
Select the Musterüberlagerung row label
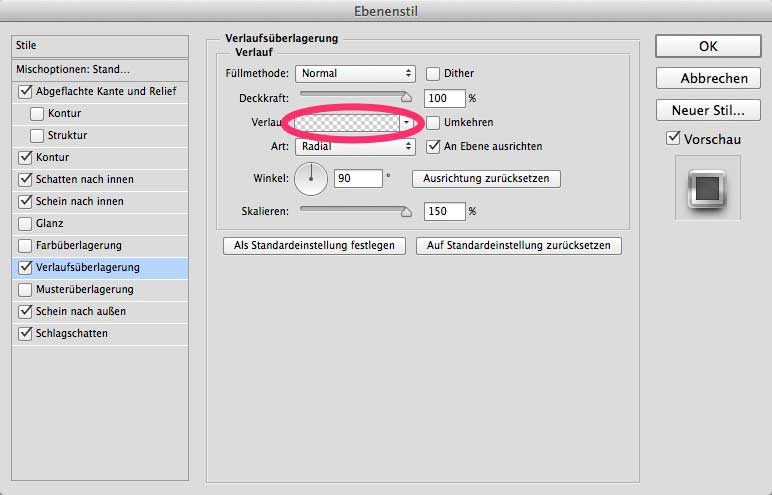[85, 290]
